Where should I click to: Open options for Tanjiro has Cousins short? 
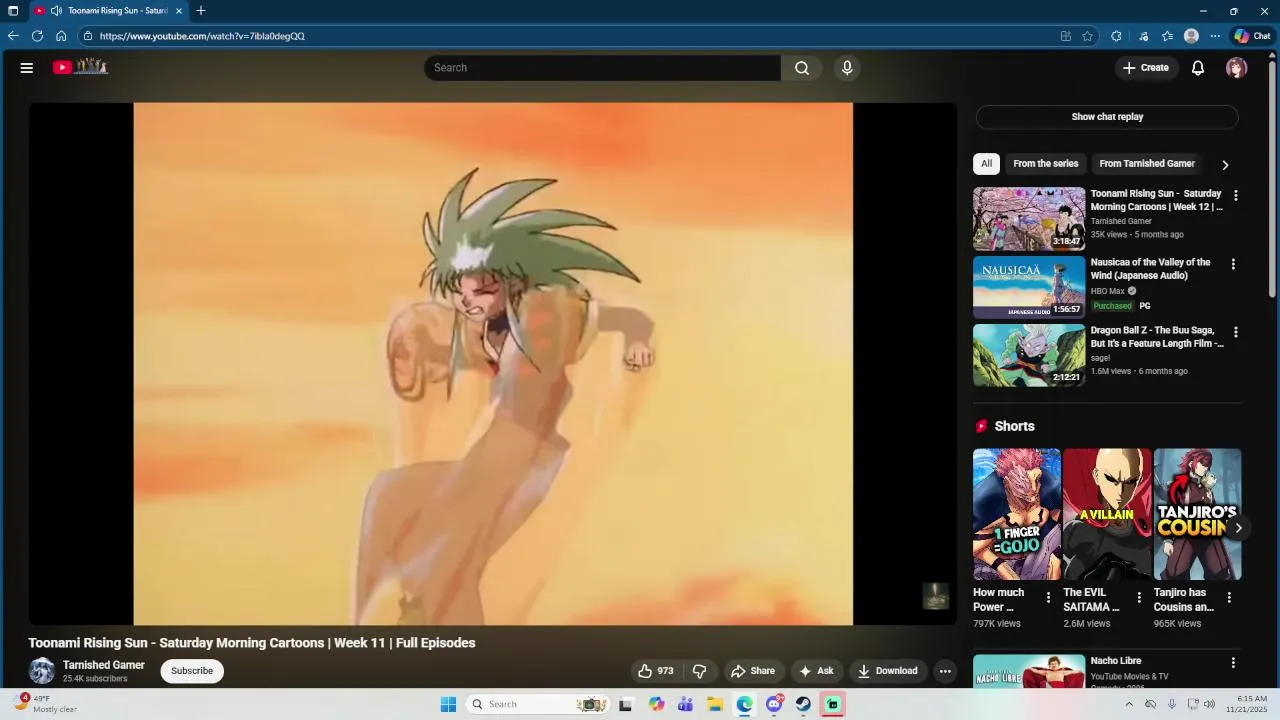pos(1229,598)
